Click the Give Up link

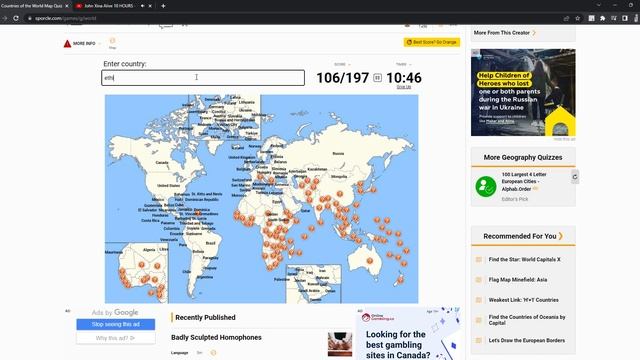pyautogui.click(x=404, y=87)
